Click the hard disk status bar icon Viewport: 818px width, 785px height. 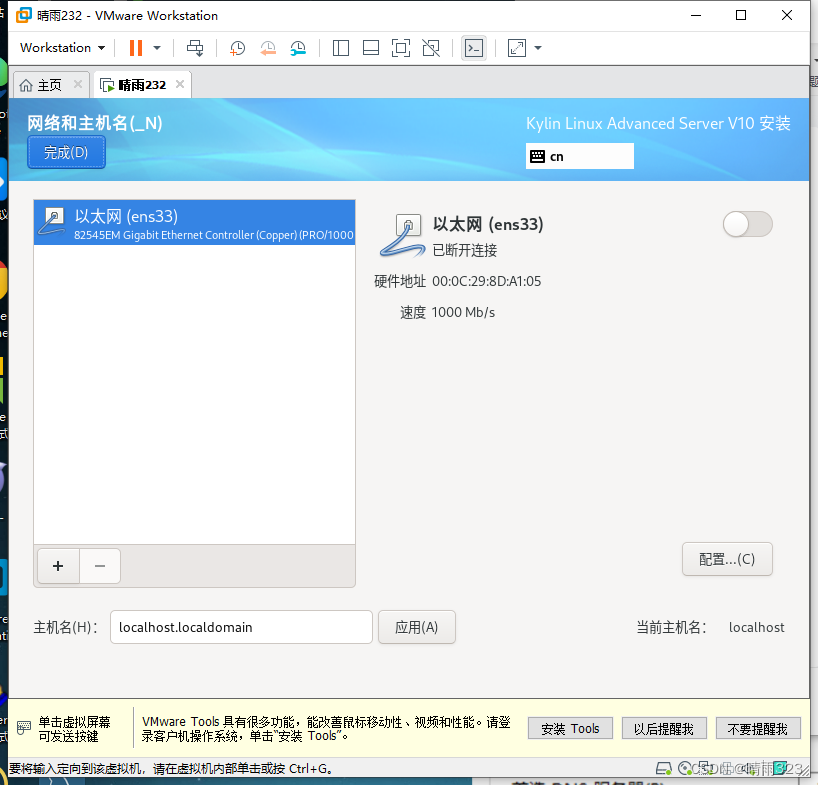click(664, 768)
